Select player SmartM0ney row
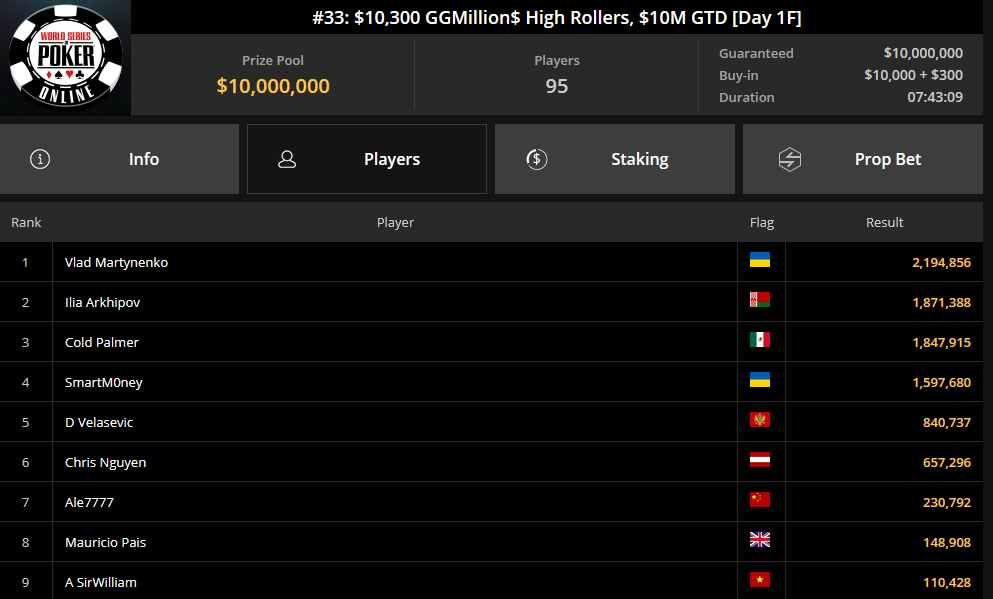 coord(491,382)
